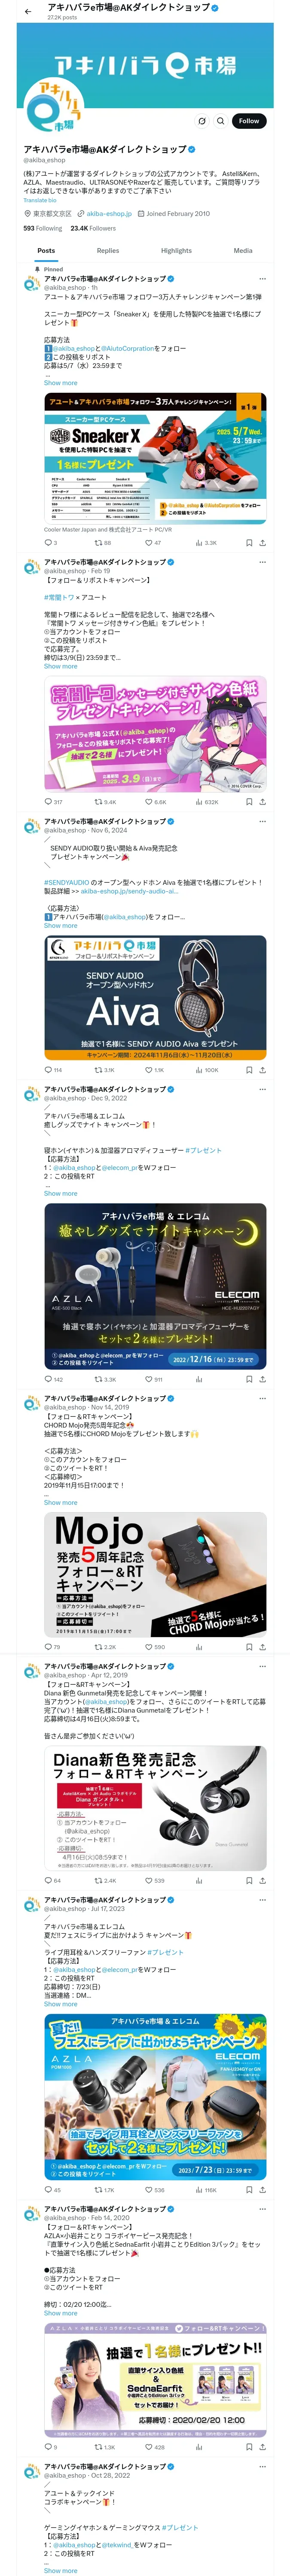This screenshot has height=2576, width=290.
Task: Open the Replies tab
Action: point(108,251)
